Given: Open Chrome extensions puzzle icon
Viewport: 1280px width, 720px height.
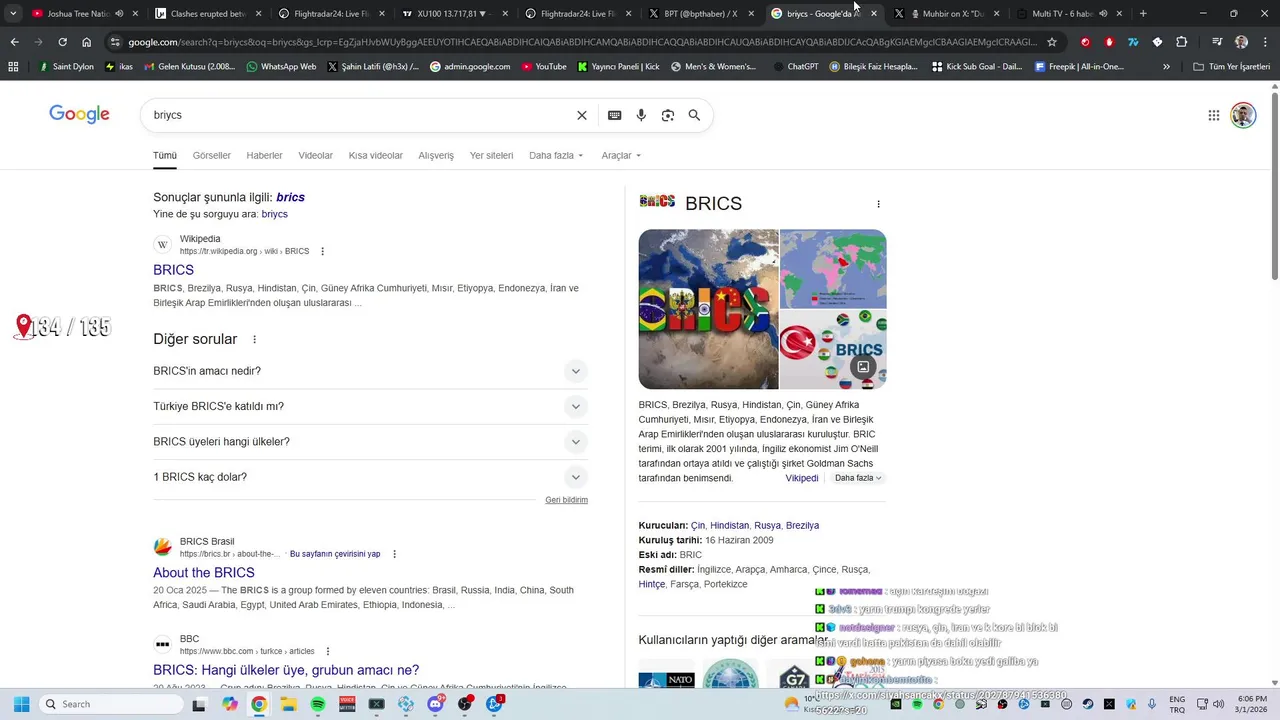Looking at the screenshot, I should (x=1181, y=42).
